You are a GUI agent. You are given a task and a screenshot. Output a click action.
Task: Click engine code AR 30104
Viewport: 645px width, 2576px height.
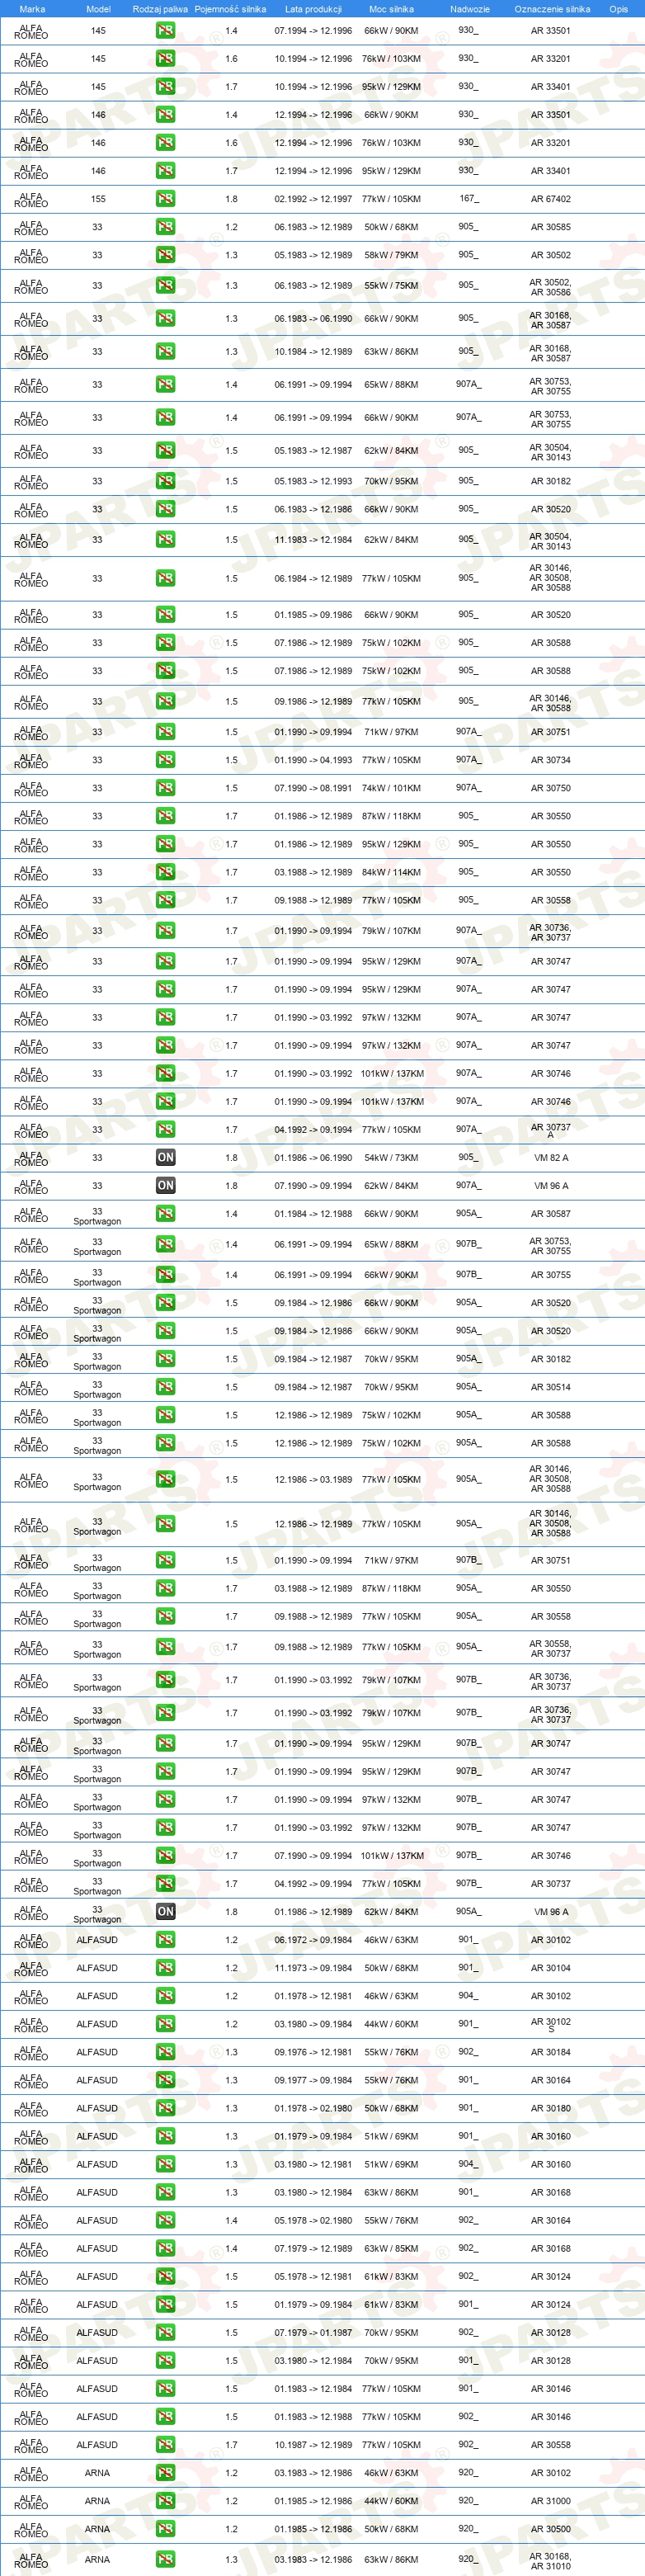point(551,1967)
